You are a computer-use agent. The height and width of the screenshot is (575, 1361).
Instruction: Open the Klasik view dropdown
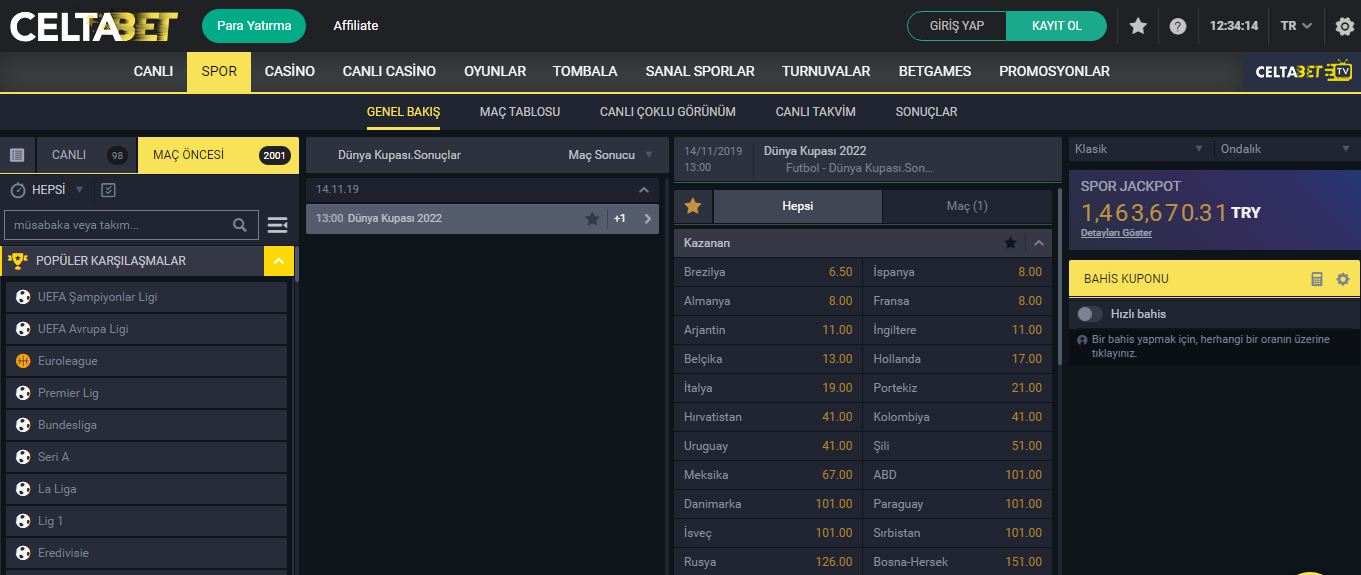pyautogui.click(x=1139, y=149)
